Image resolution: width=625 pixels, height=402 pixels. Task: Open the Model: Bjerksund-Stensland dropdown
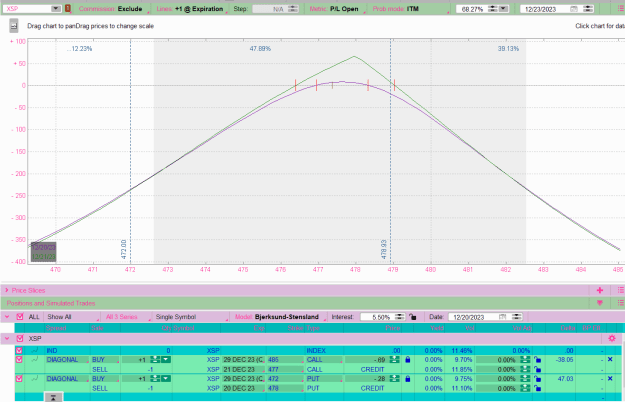pyautogui.click(x=279, y=317)
